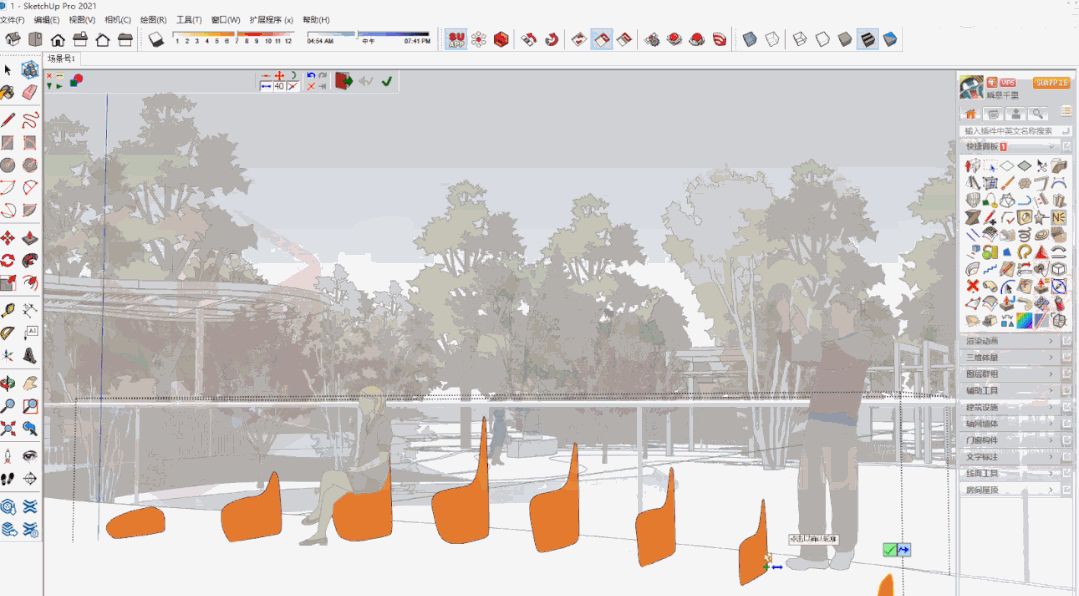
Task: Select the Paint Bucket tool
Action: click(x=8, y=92)
